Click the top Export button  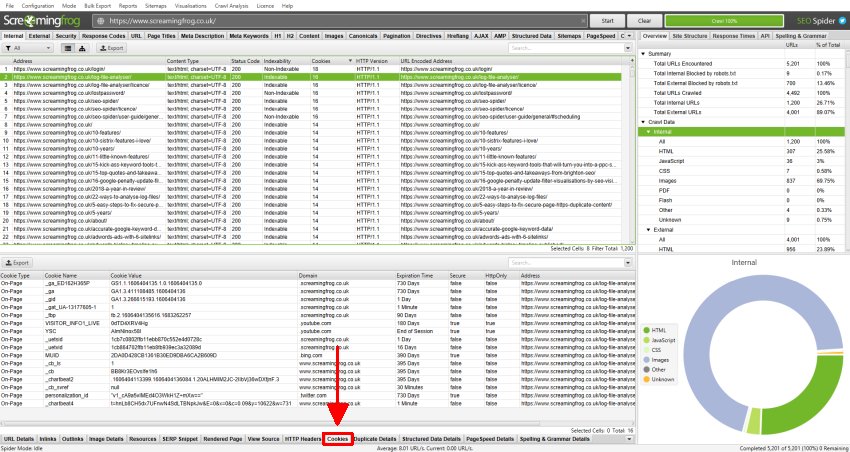point(112,48)
